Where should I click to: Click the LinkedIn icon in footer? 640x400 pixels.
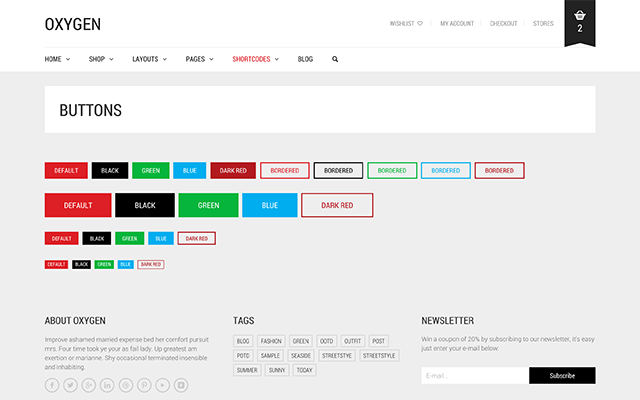107,385
